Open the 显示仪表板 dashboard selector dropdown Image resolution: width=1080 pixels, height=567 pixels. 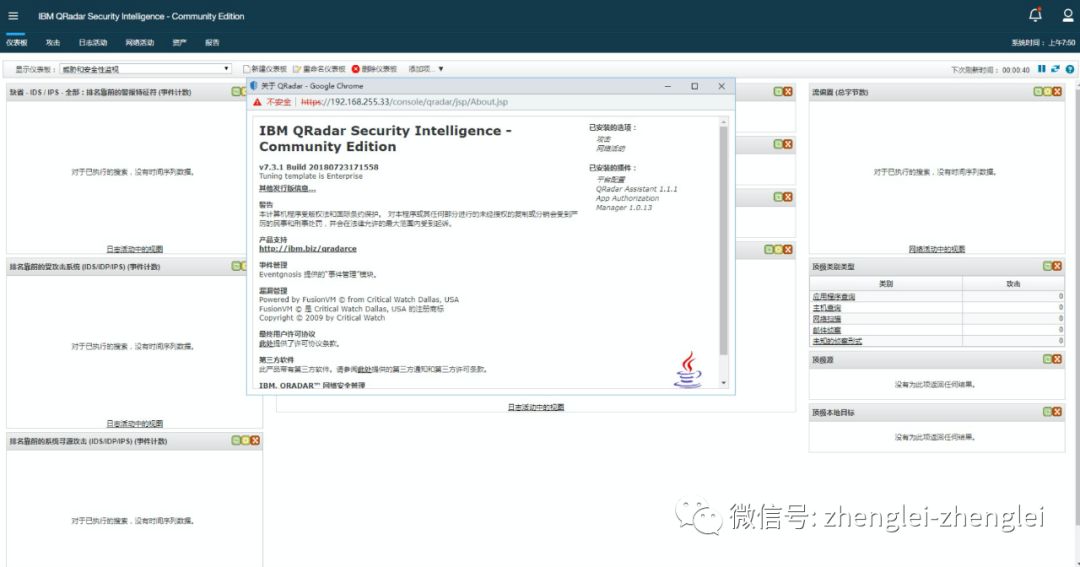(x=145, y=69)
